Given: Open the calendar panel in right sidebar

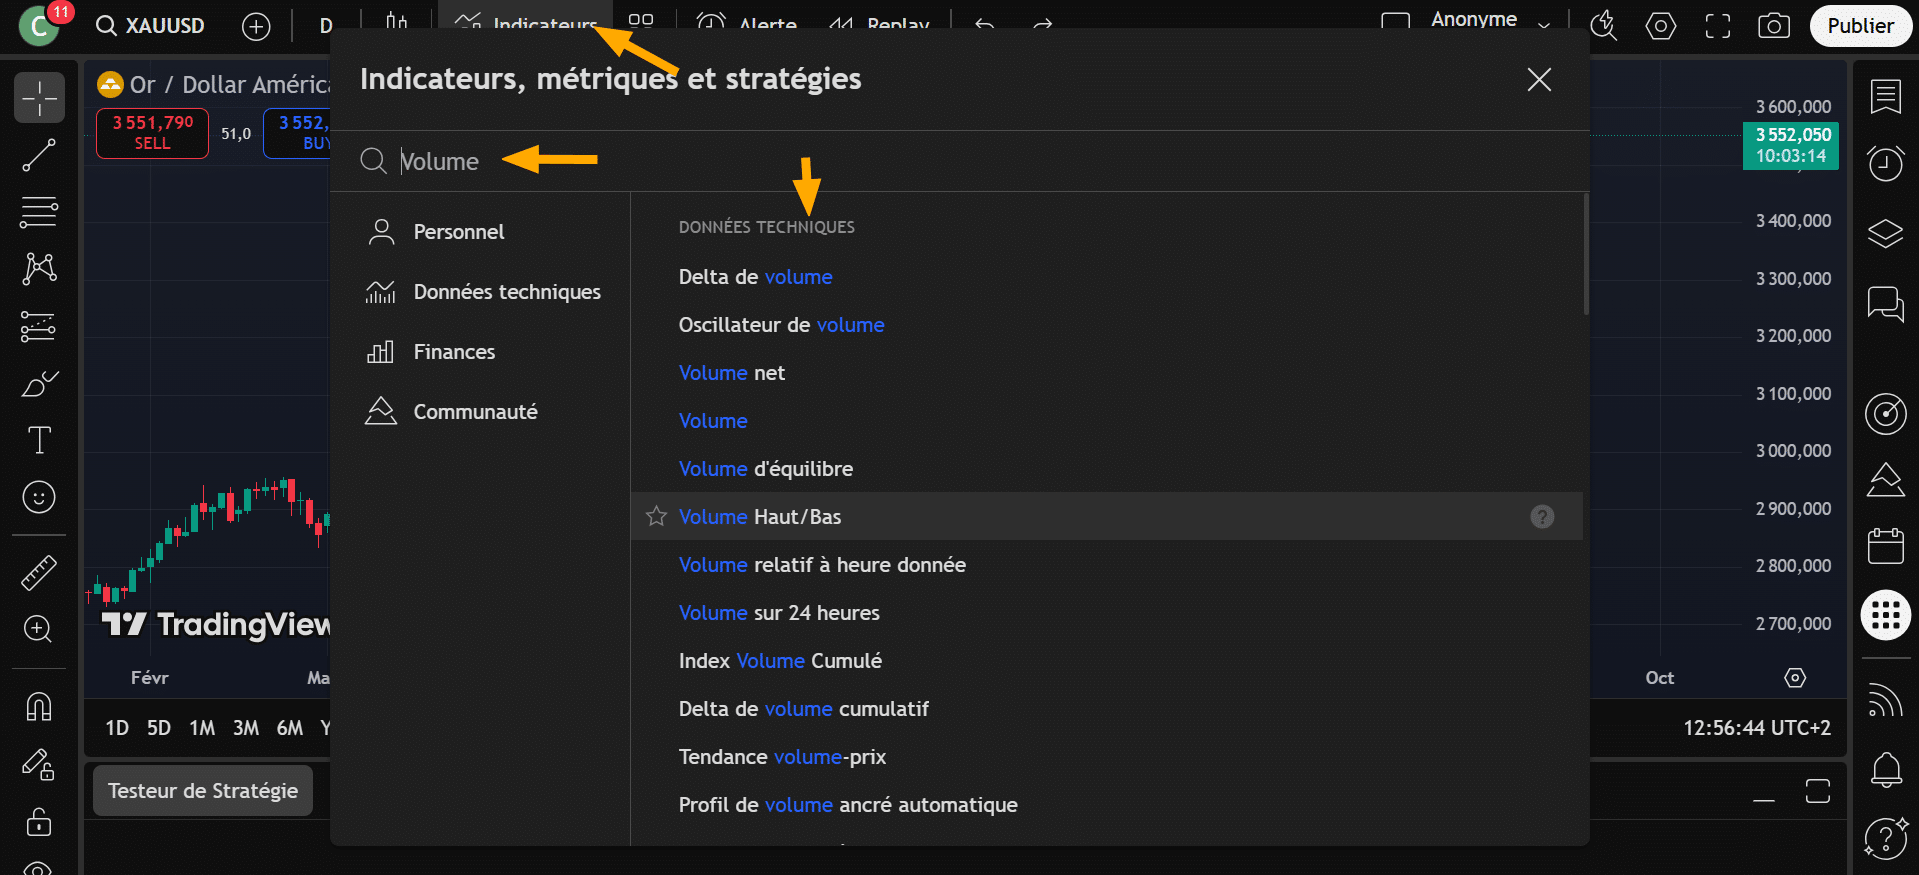Looking at the screenshot, I should (1885, 546).
